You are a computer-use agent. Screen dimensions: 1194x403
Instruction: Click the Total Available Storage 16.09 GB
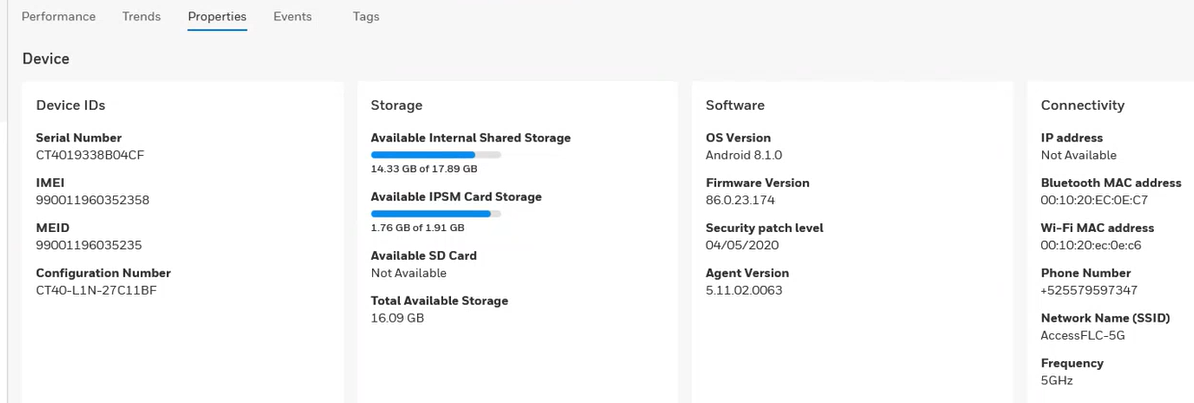point(397,318)
